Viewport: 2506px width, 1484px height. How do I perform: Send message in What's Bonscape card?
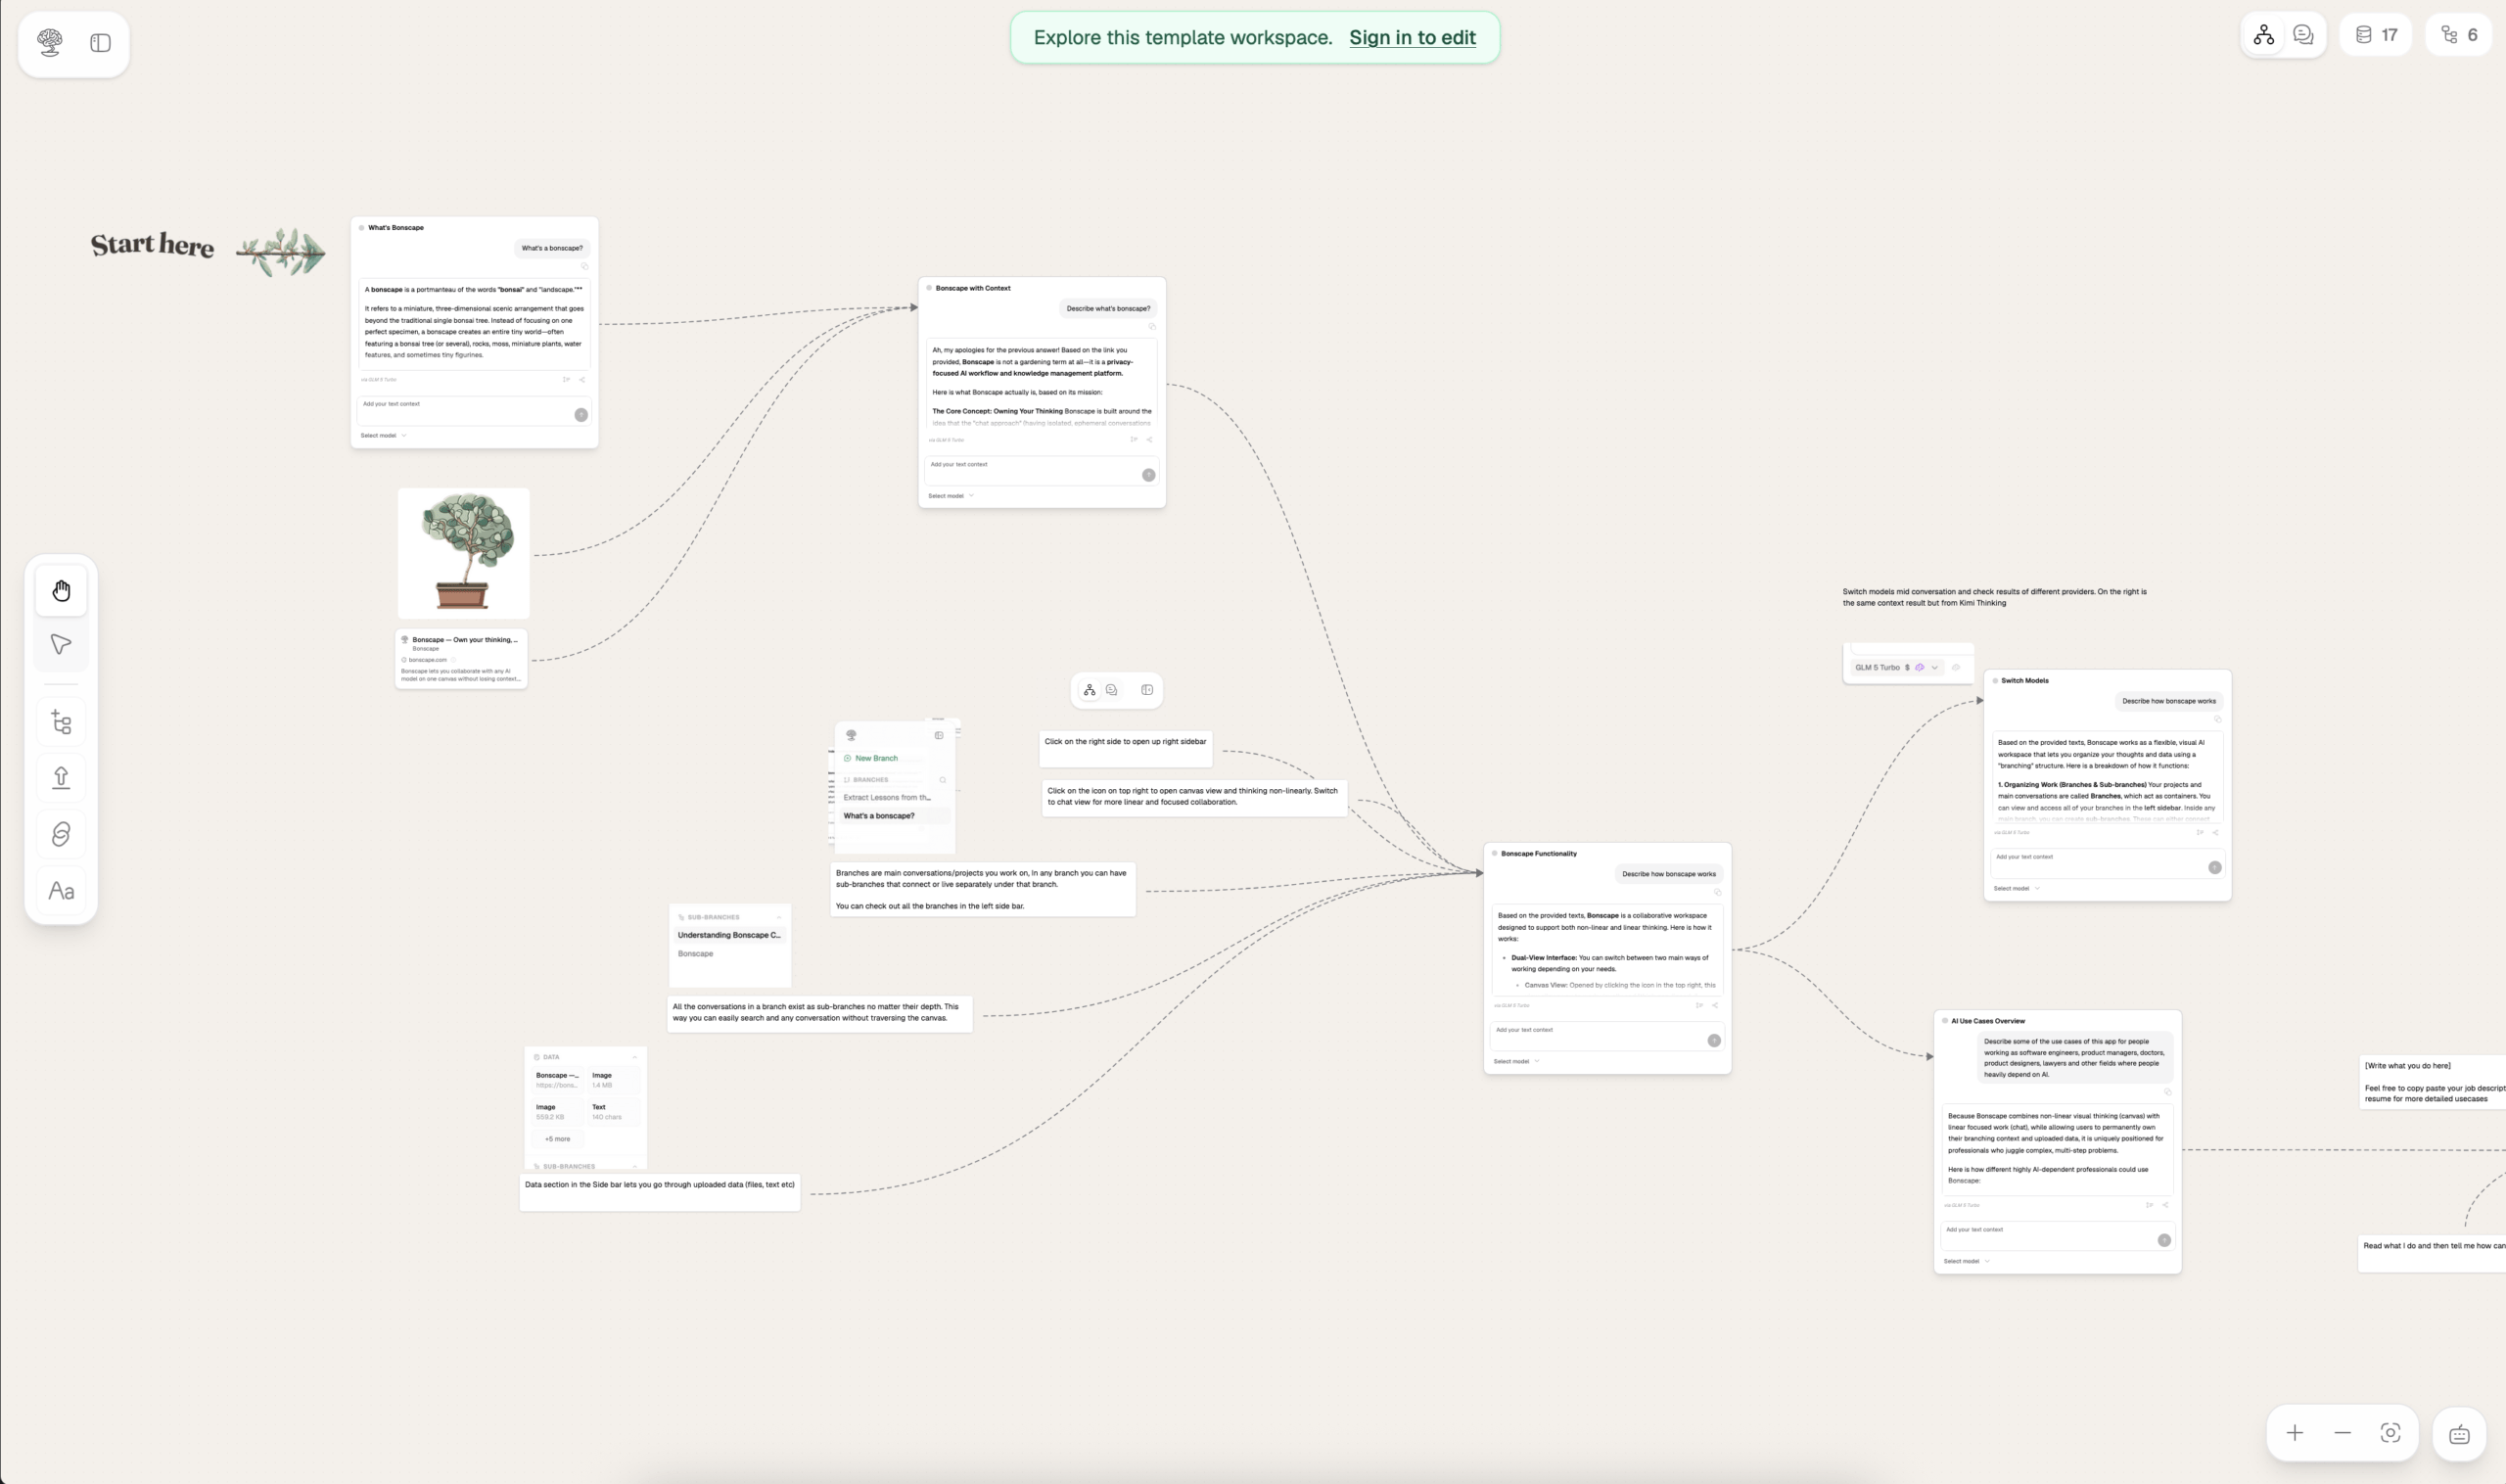coord(581,415)
